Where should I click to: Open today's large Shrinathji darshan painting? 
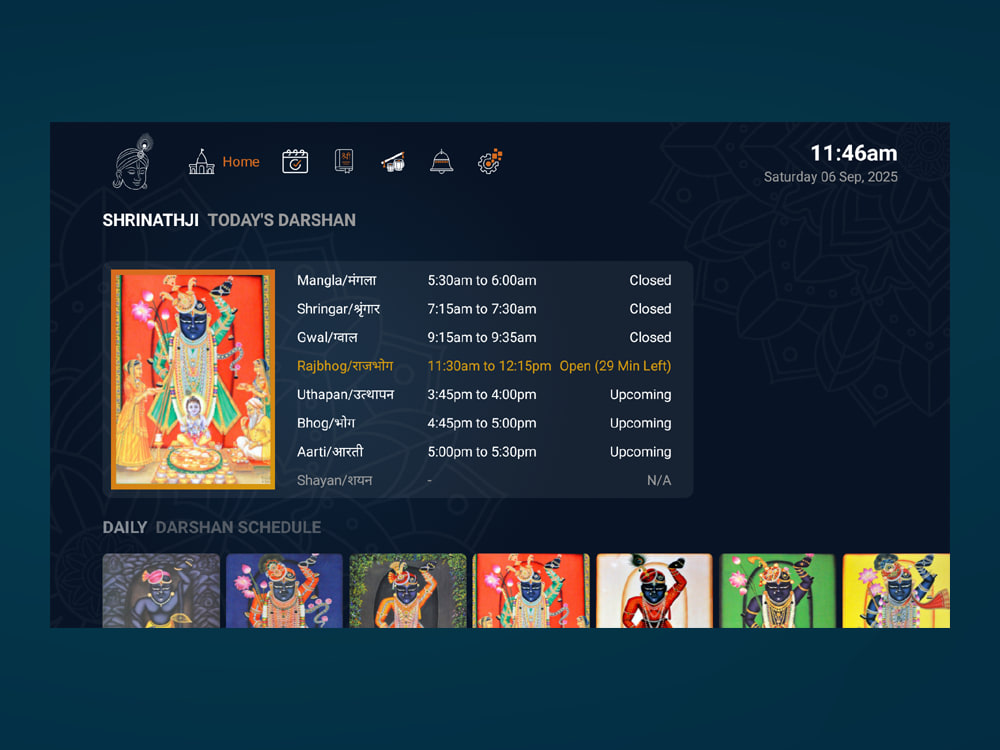(193, 379)
